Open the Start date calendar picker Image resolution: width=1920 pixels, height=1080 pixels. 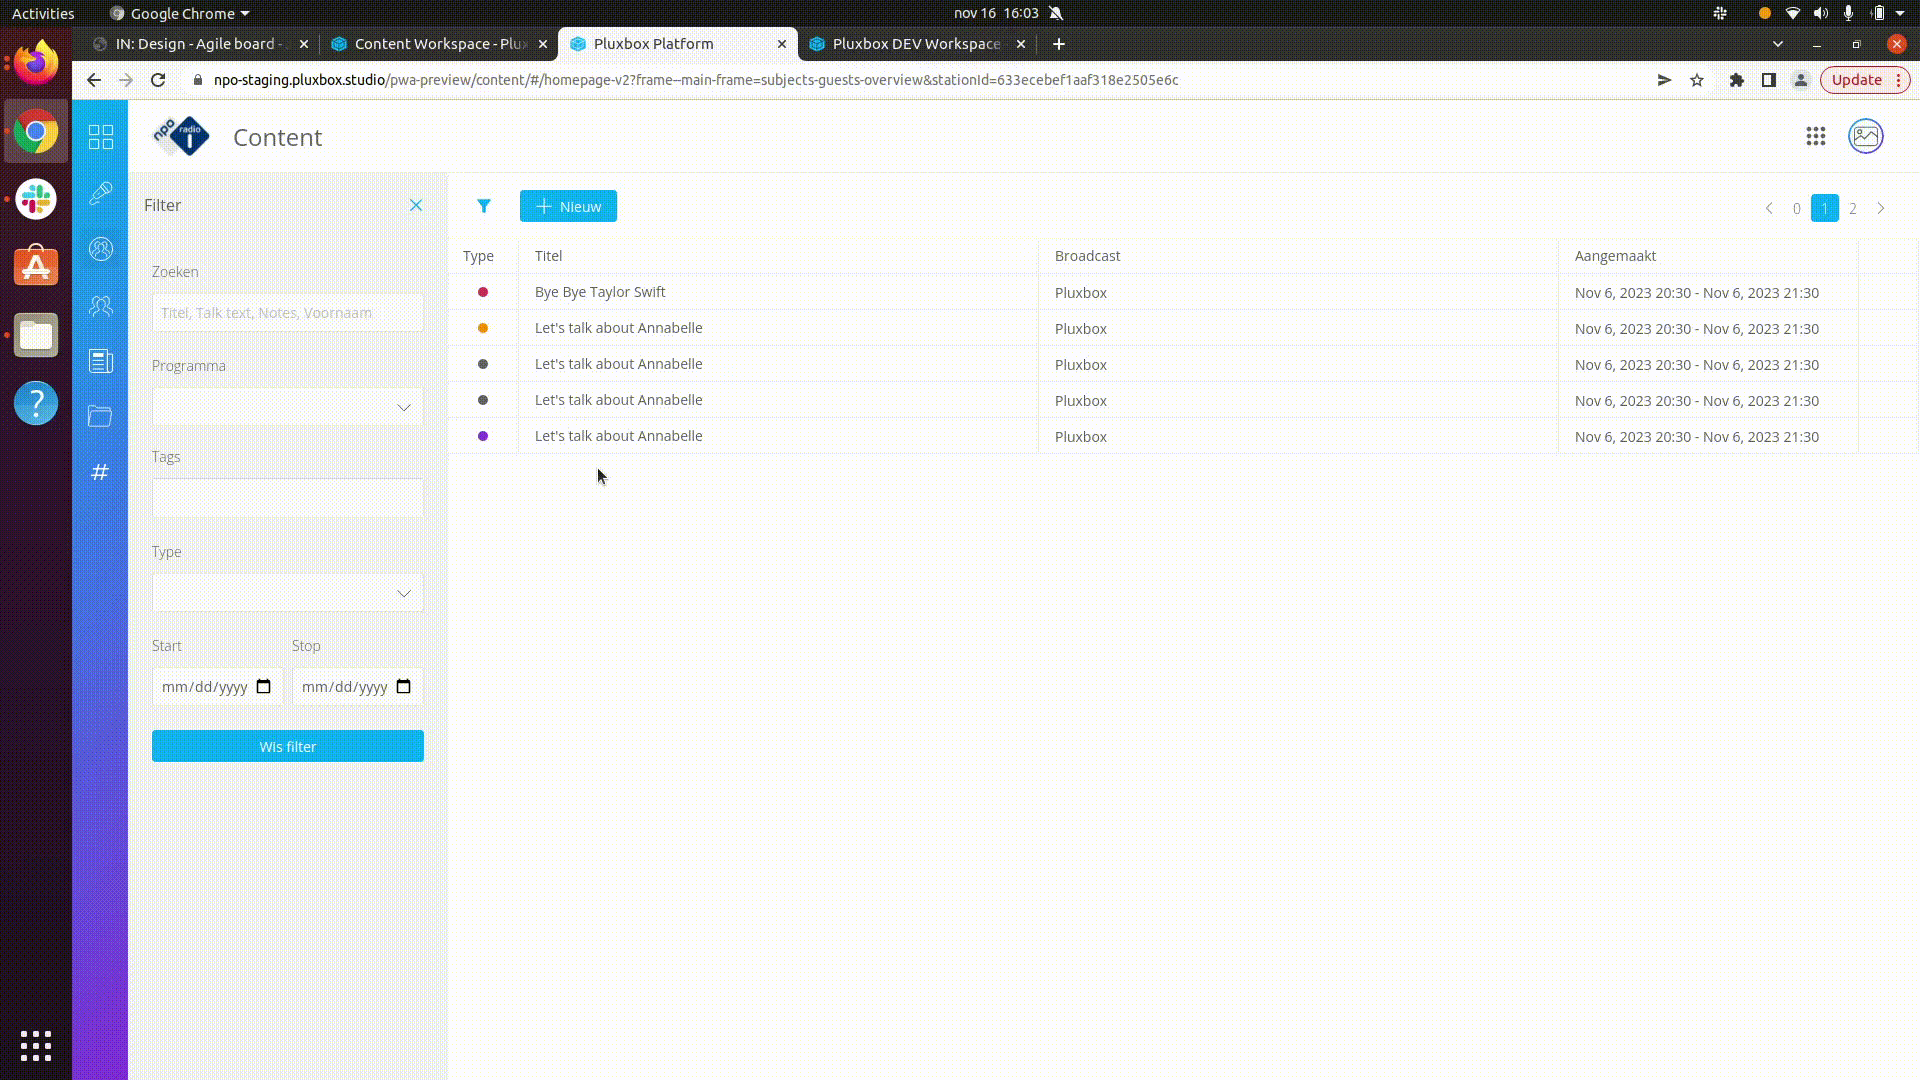pyautogui.click(x=264, y=687)
